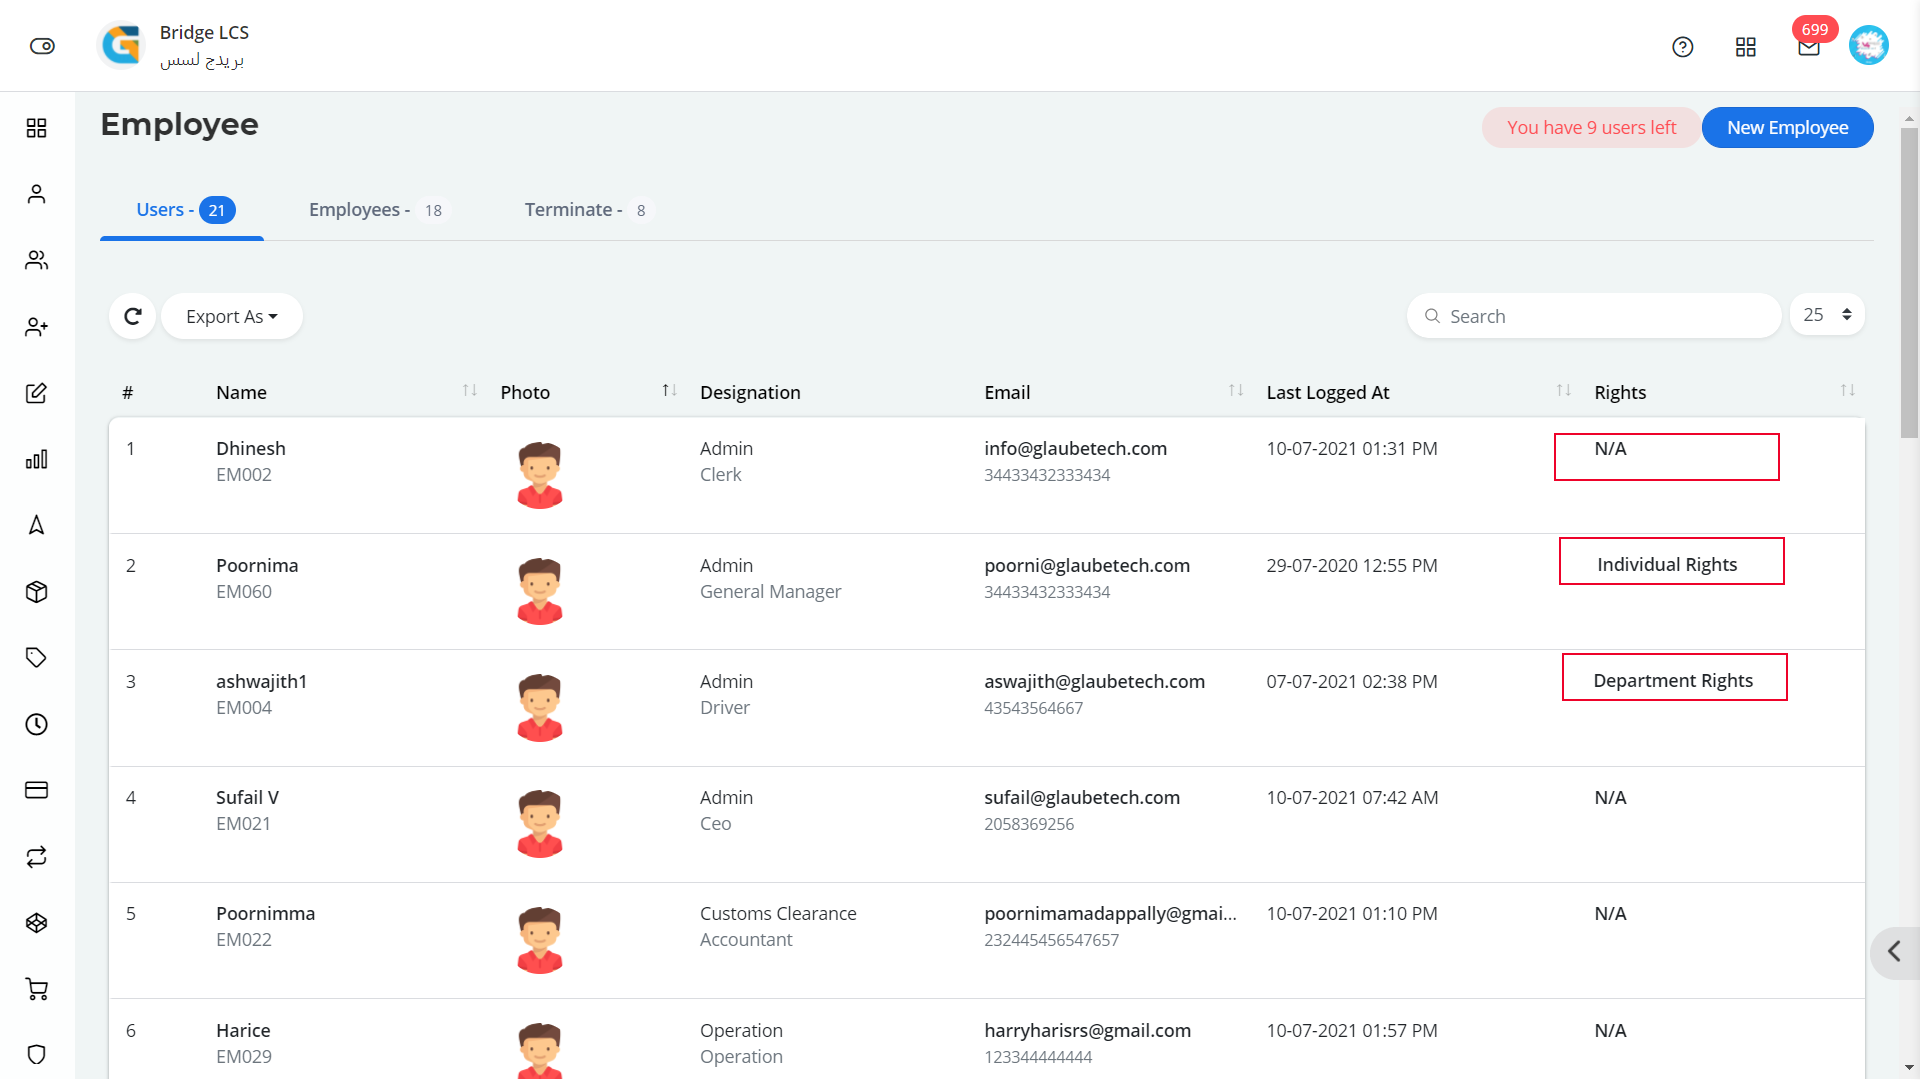
Task: Click the name Poornimma in row 5
Action: pos(266,914)
